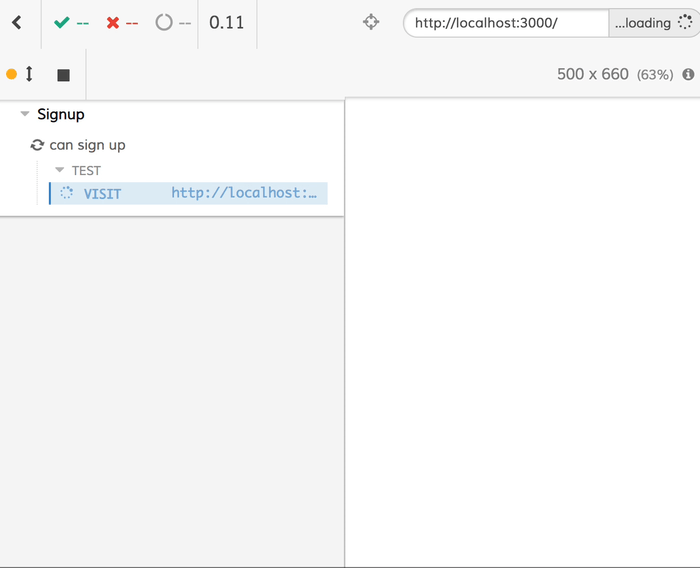The height and width of the screenshot is (568, 700).
Task: Select the Signup suite title
Action: (61, 115)
